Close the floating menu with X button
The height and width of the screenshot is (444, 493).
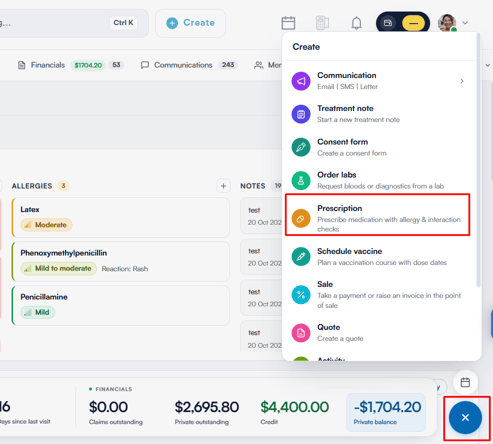pos(465,417)
